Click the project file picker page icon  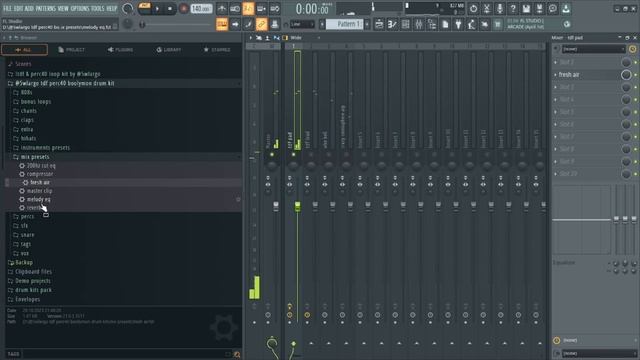point(445,24)
